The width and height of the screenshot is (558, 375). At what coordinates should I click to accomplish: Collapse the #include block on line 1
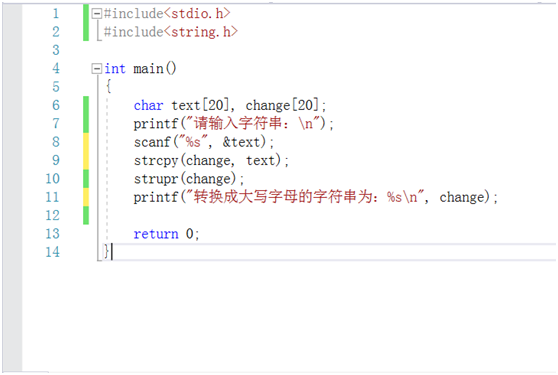click(x=96, y=14)
